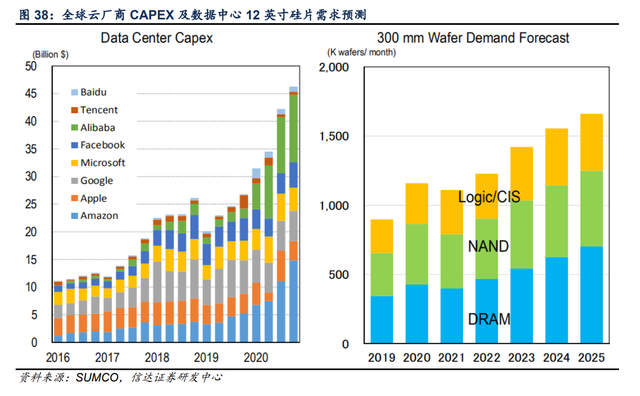Click the '2020' x-axis label in Capex chart
Viewport: 640px width, 396px height.
pos(256,358)
